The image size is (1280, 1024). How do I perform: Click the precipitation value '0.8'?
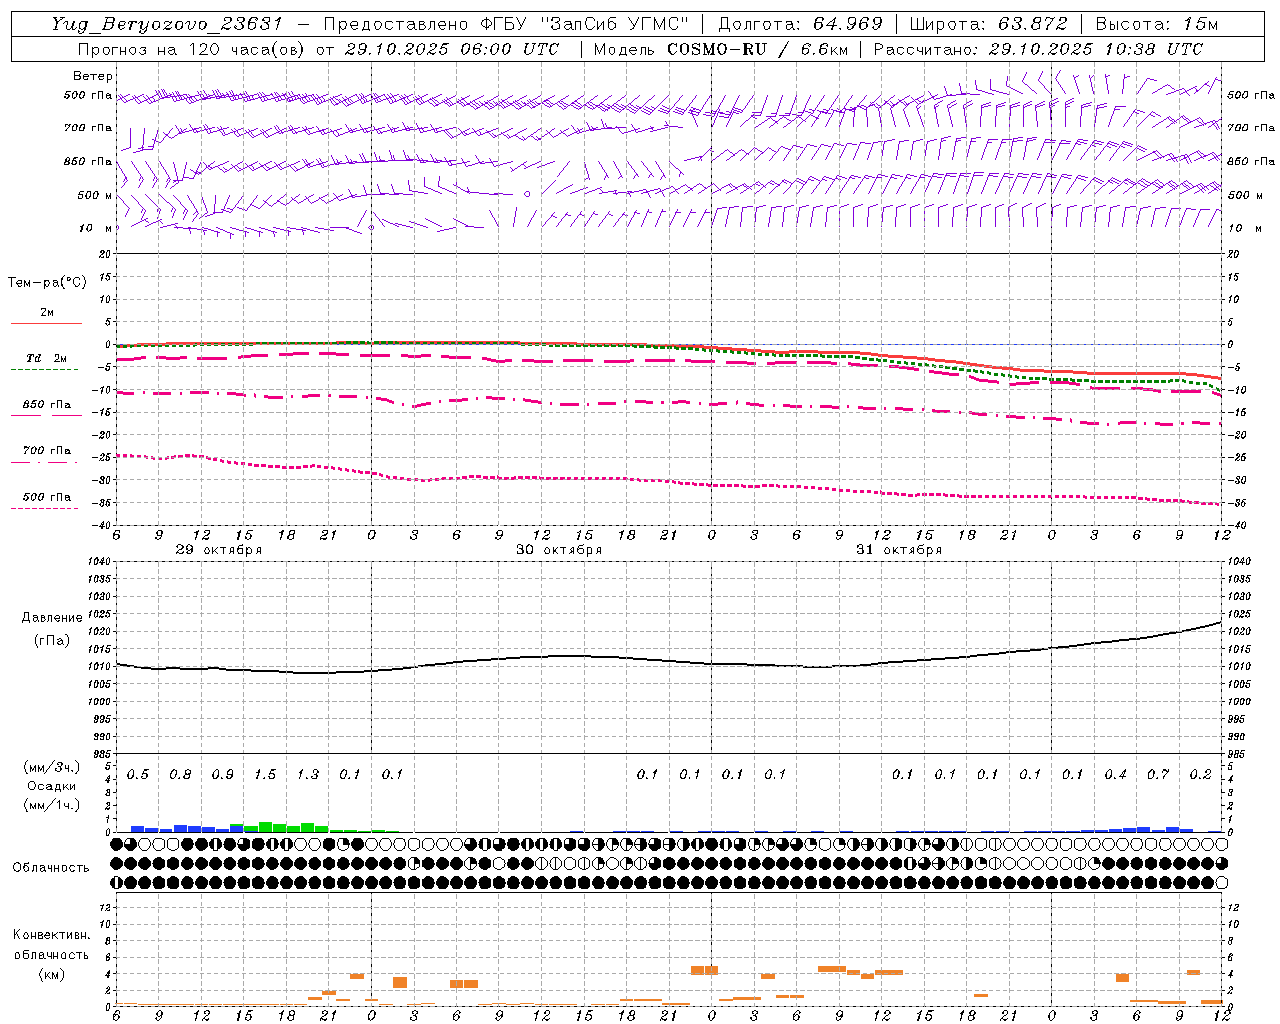point(180,775)
